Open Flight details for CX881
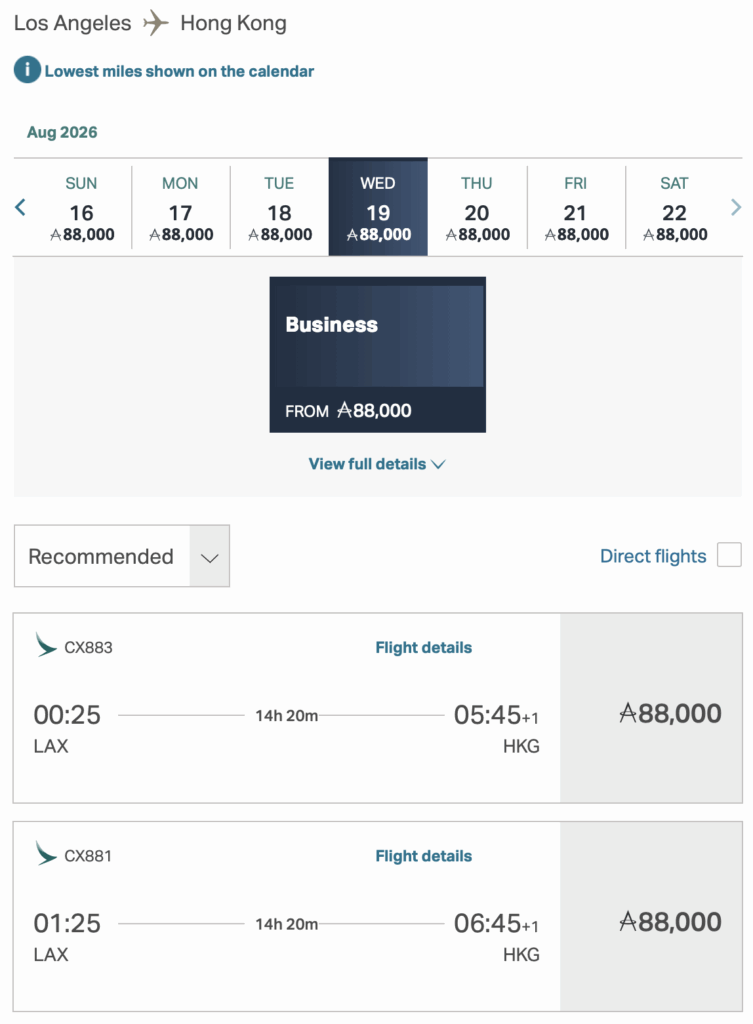 (x=423, y=856)
